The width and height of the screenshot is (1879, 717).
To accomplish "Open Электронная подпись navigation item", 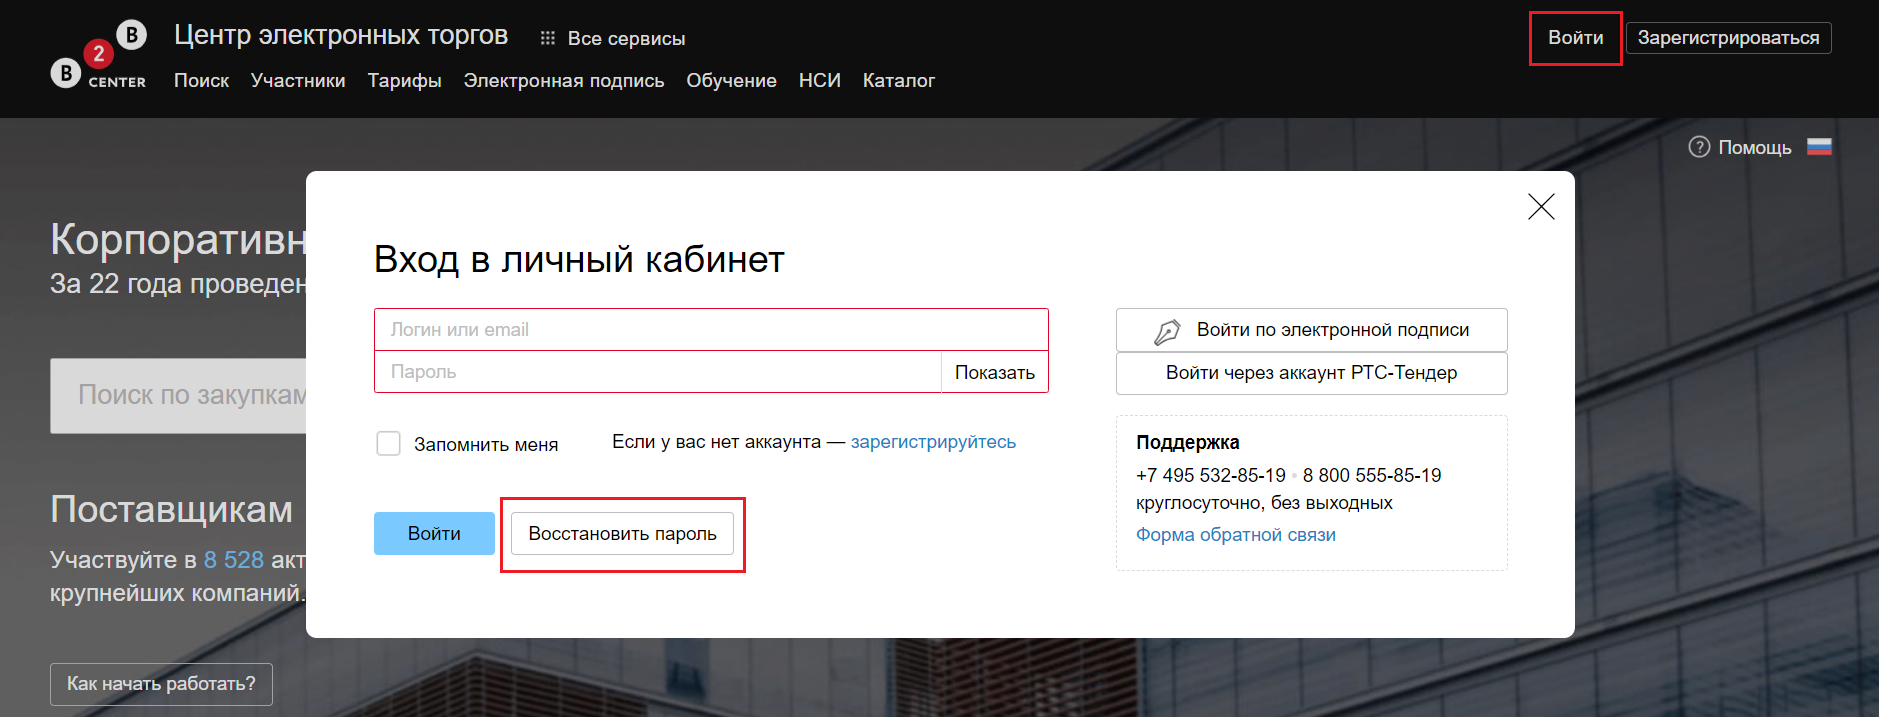I will (563, 81).
